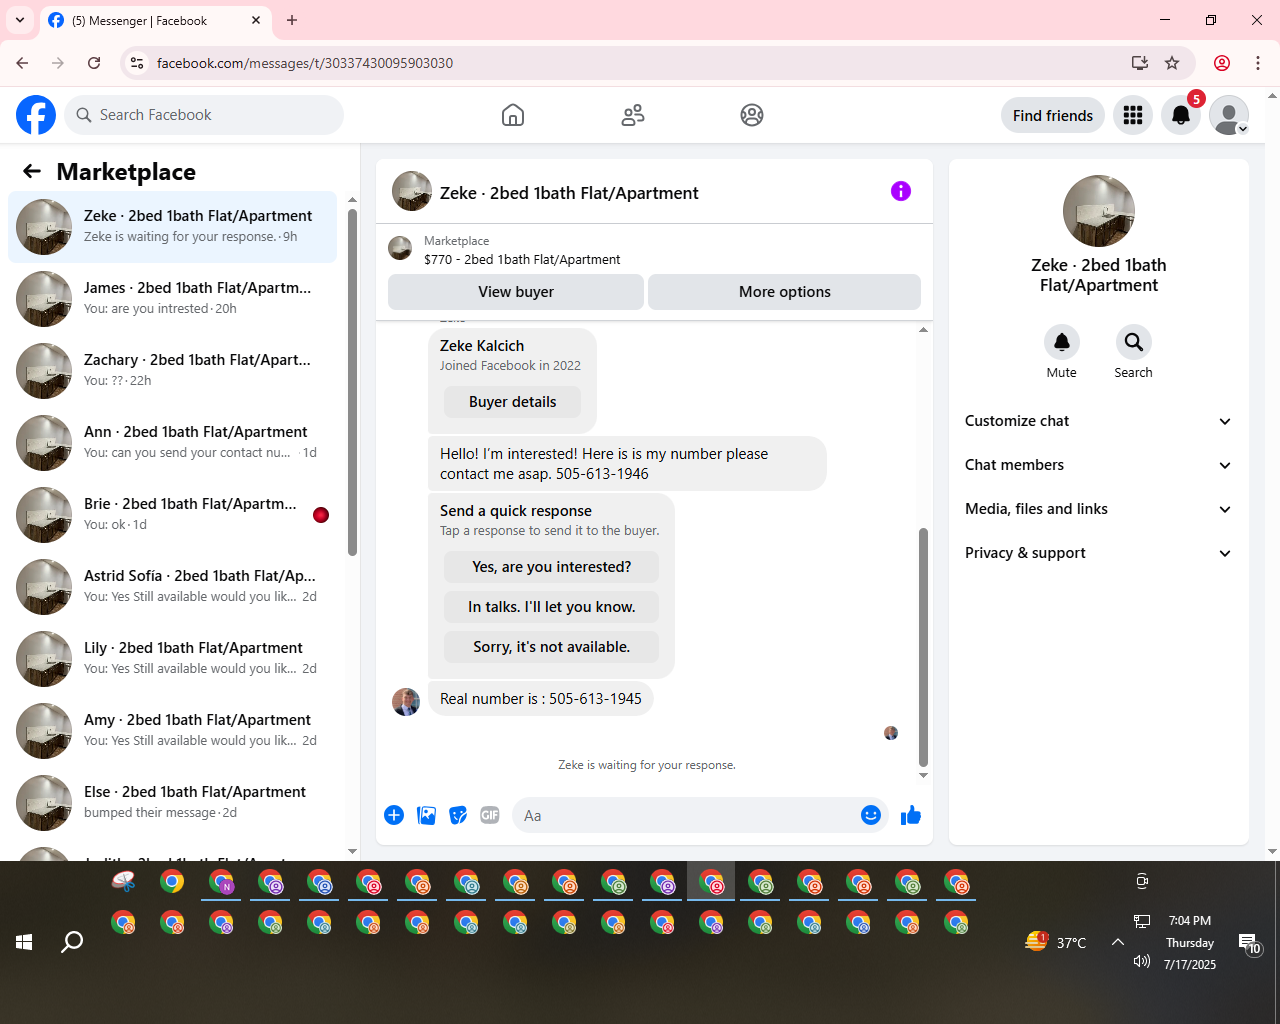Open the Friends icon in top navigation
The width and height of the screenshot is (1280, 1024).
633,115
